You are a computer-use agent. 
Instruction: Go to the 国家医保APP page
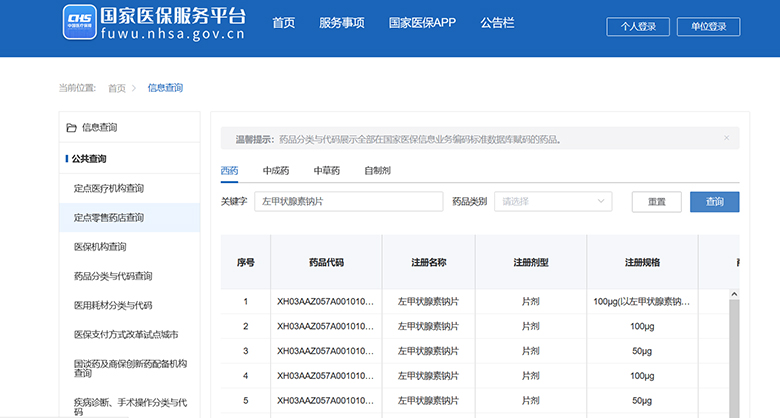tap(422, 23)
